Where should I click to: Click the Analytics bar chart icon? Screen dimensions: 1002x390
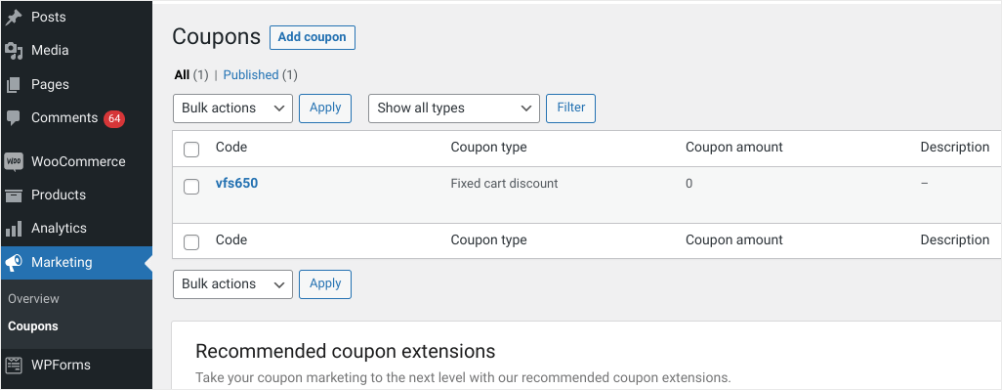pos(13,228)
